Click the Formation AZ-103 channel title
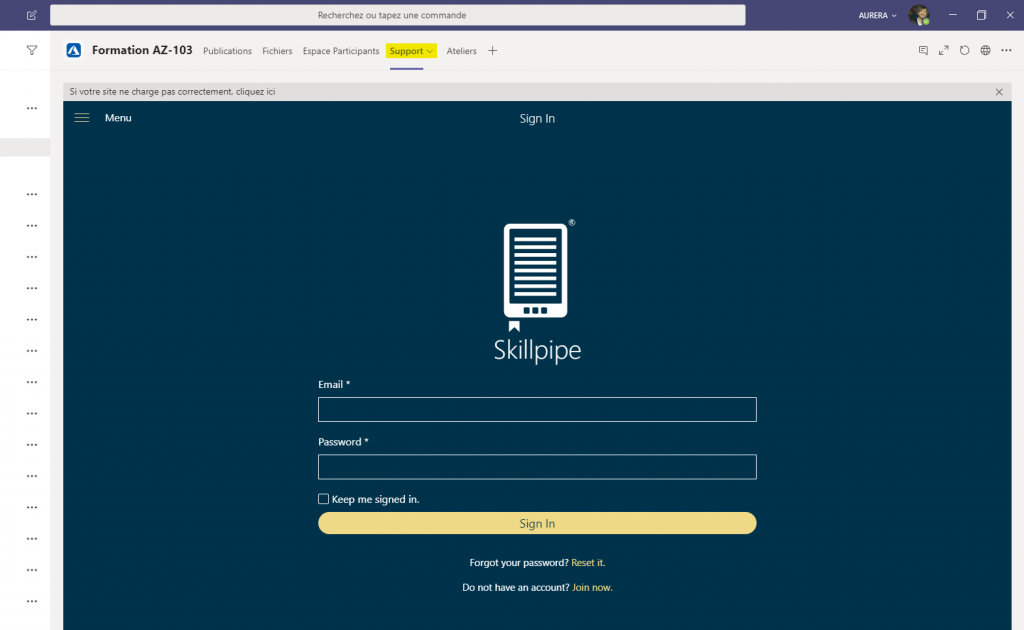Image resolution: width=1024 pixels, height=630 pixels. tap(142, 50)
